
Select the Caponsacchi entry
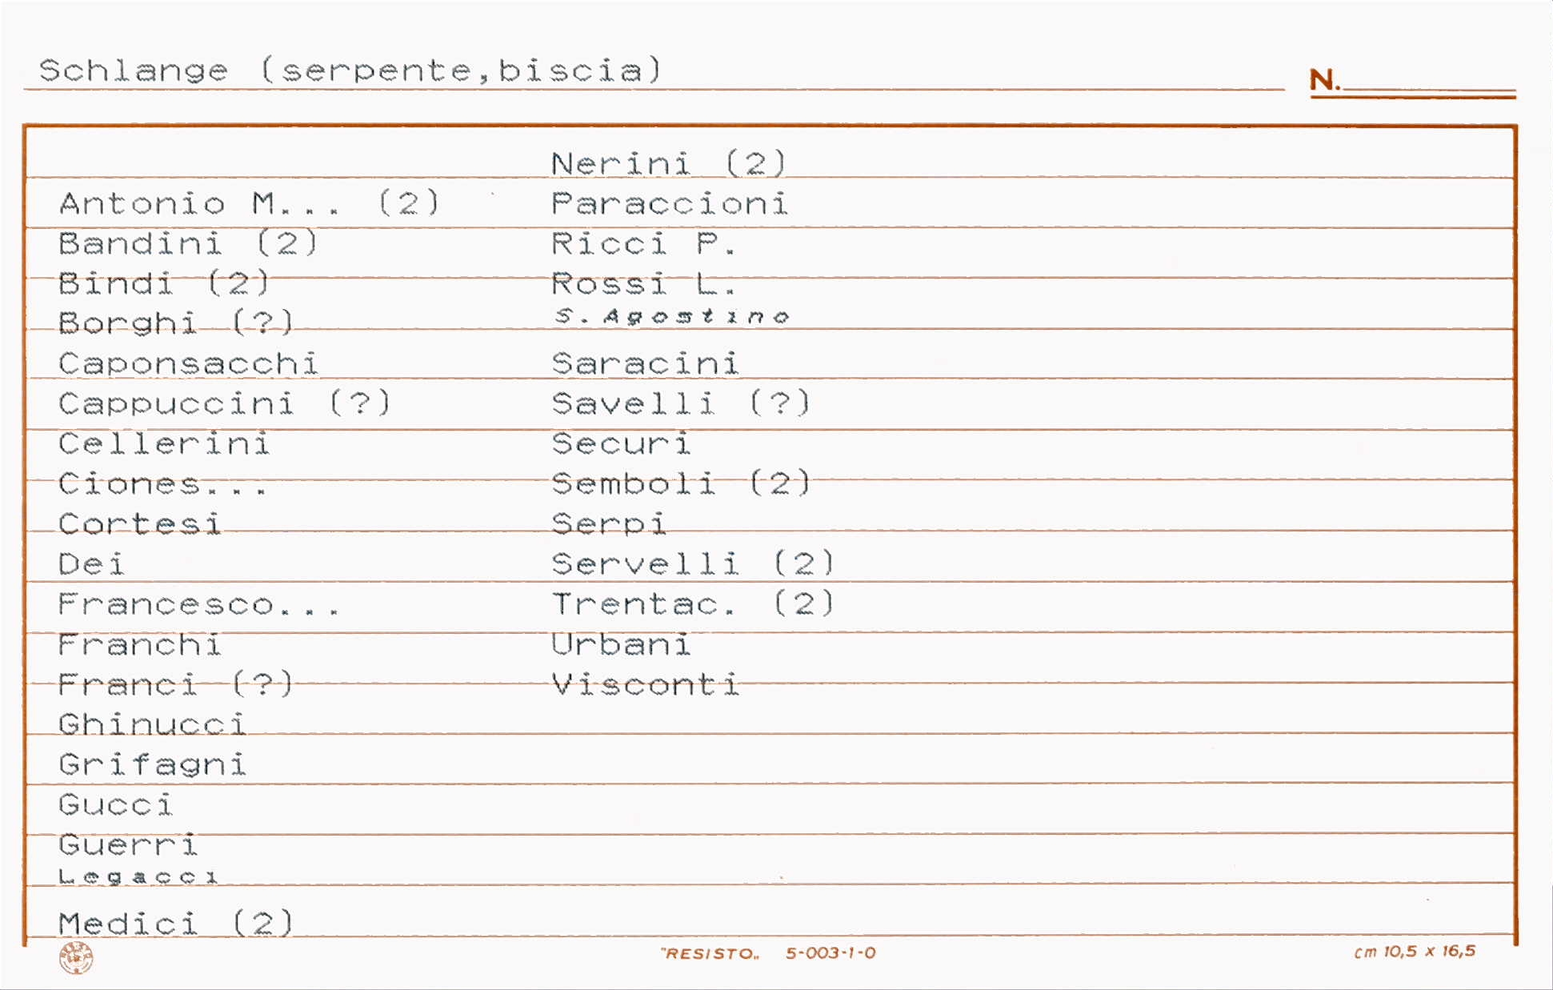(188, 363)
